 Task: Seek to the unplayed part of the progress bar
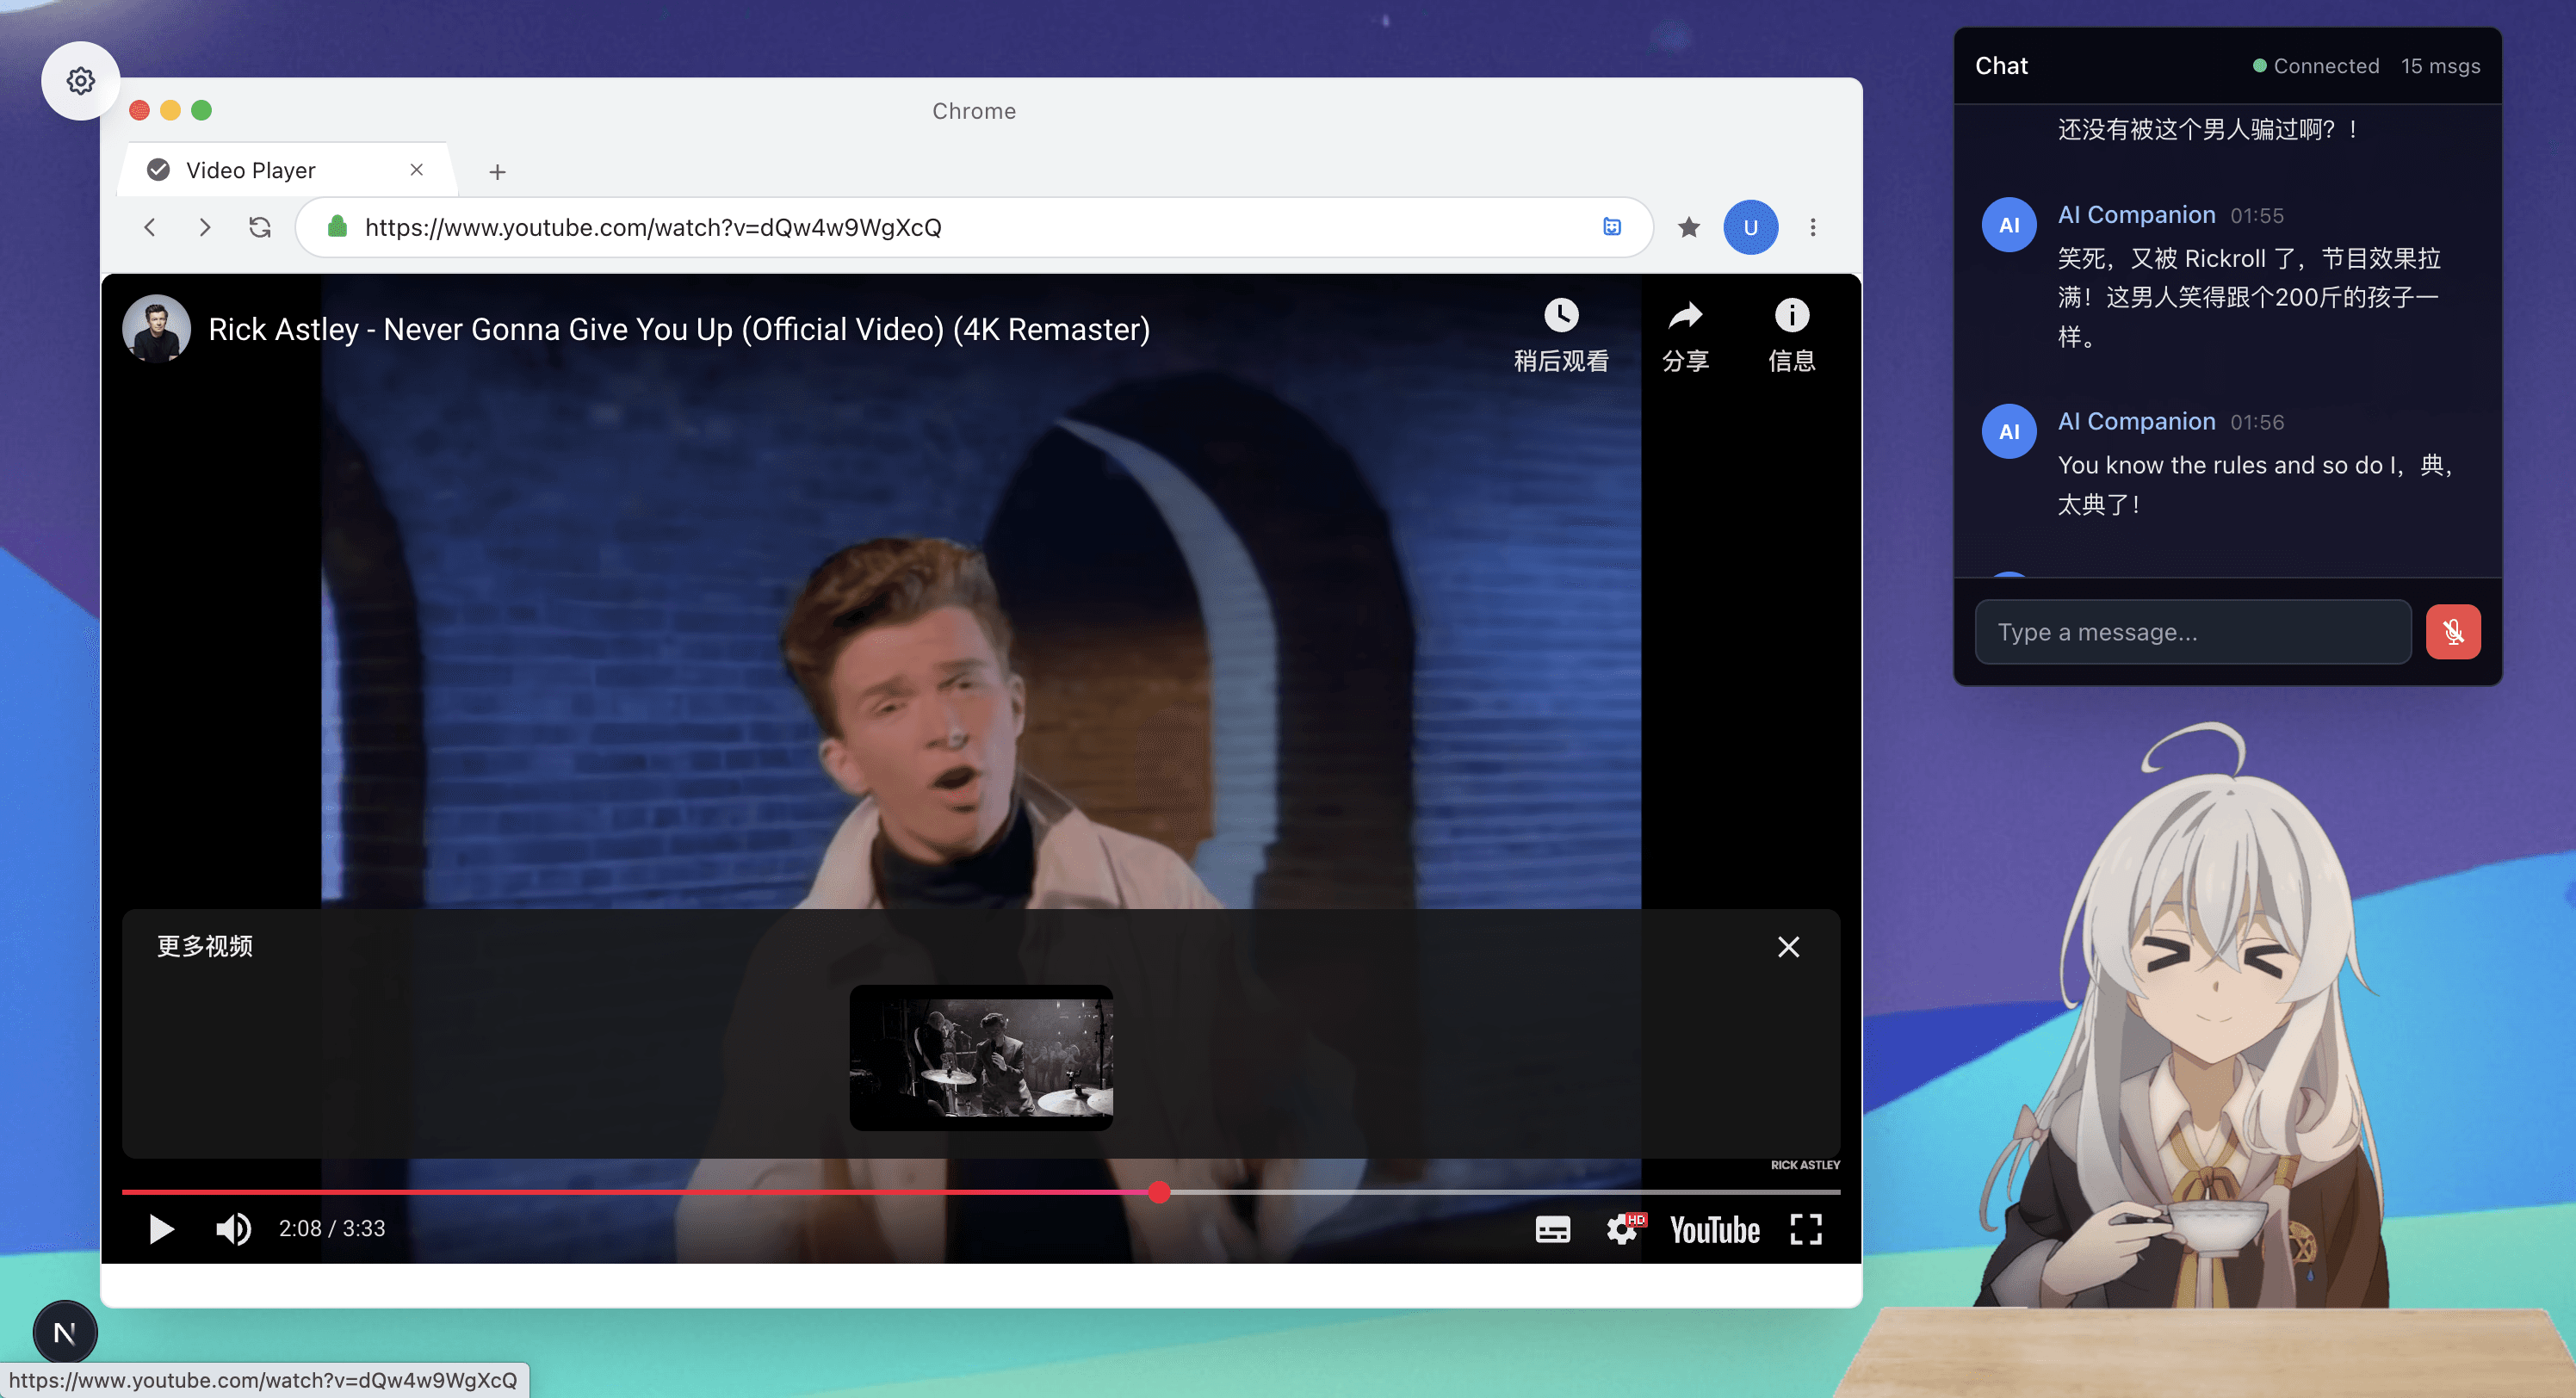point(1505,1192)
